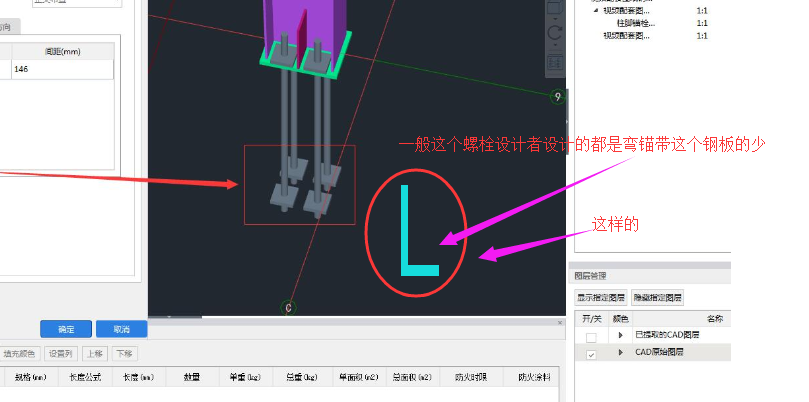Click the 开/关 column header in layer table
This screenshot has height=402, width=809.
pos(592,319)
